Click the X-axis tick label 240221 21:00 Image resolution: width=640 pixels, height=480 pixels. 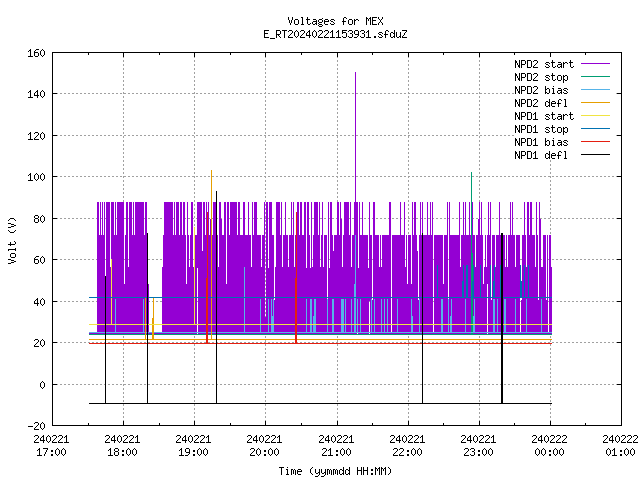click(x=336, y=446)
